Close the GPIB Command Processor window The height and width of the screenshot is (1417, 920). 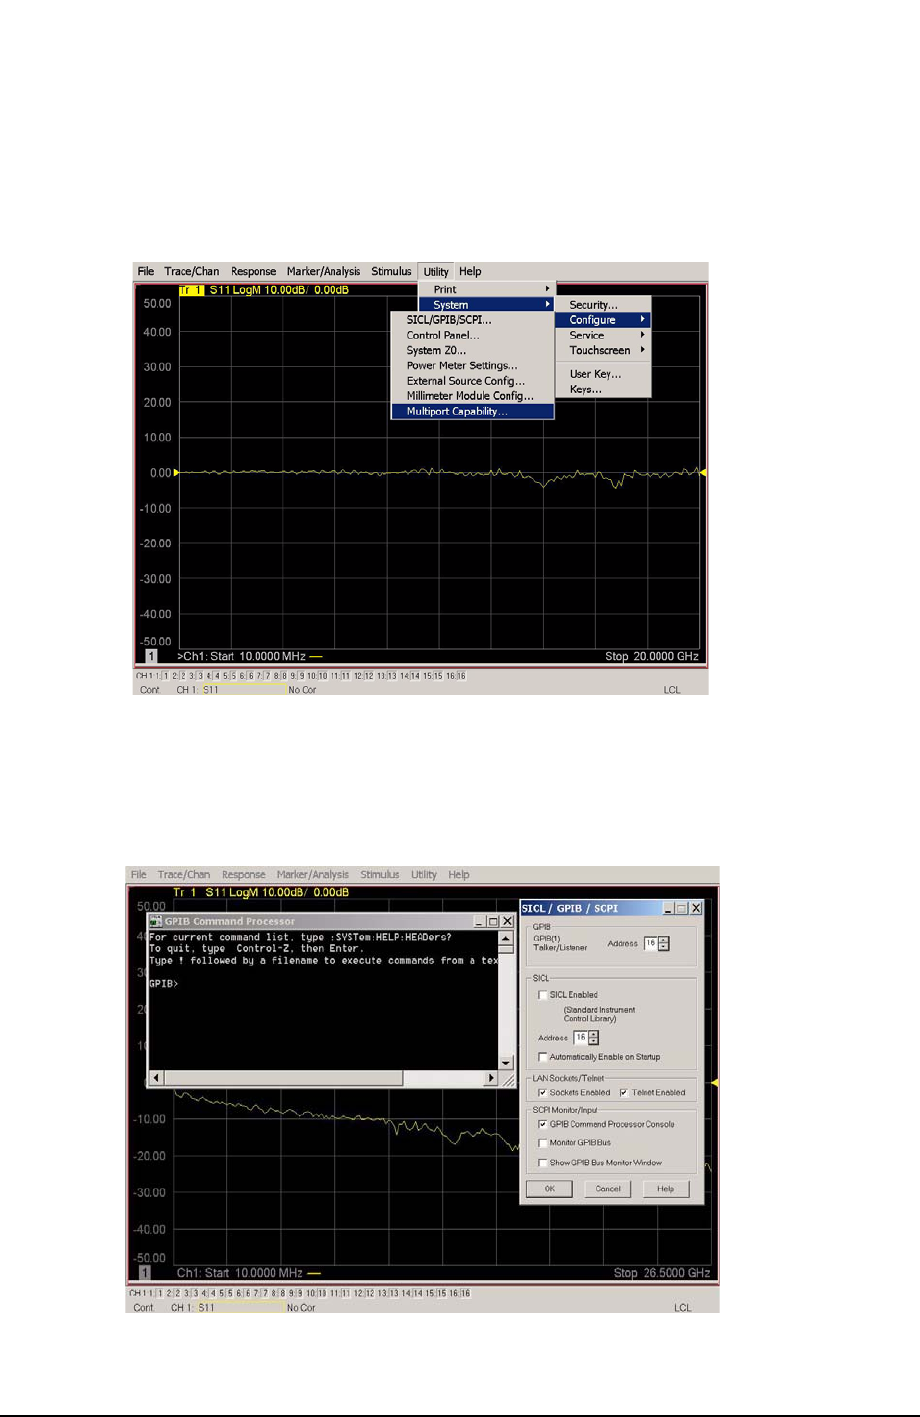[507, 921]
